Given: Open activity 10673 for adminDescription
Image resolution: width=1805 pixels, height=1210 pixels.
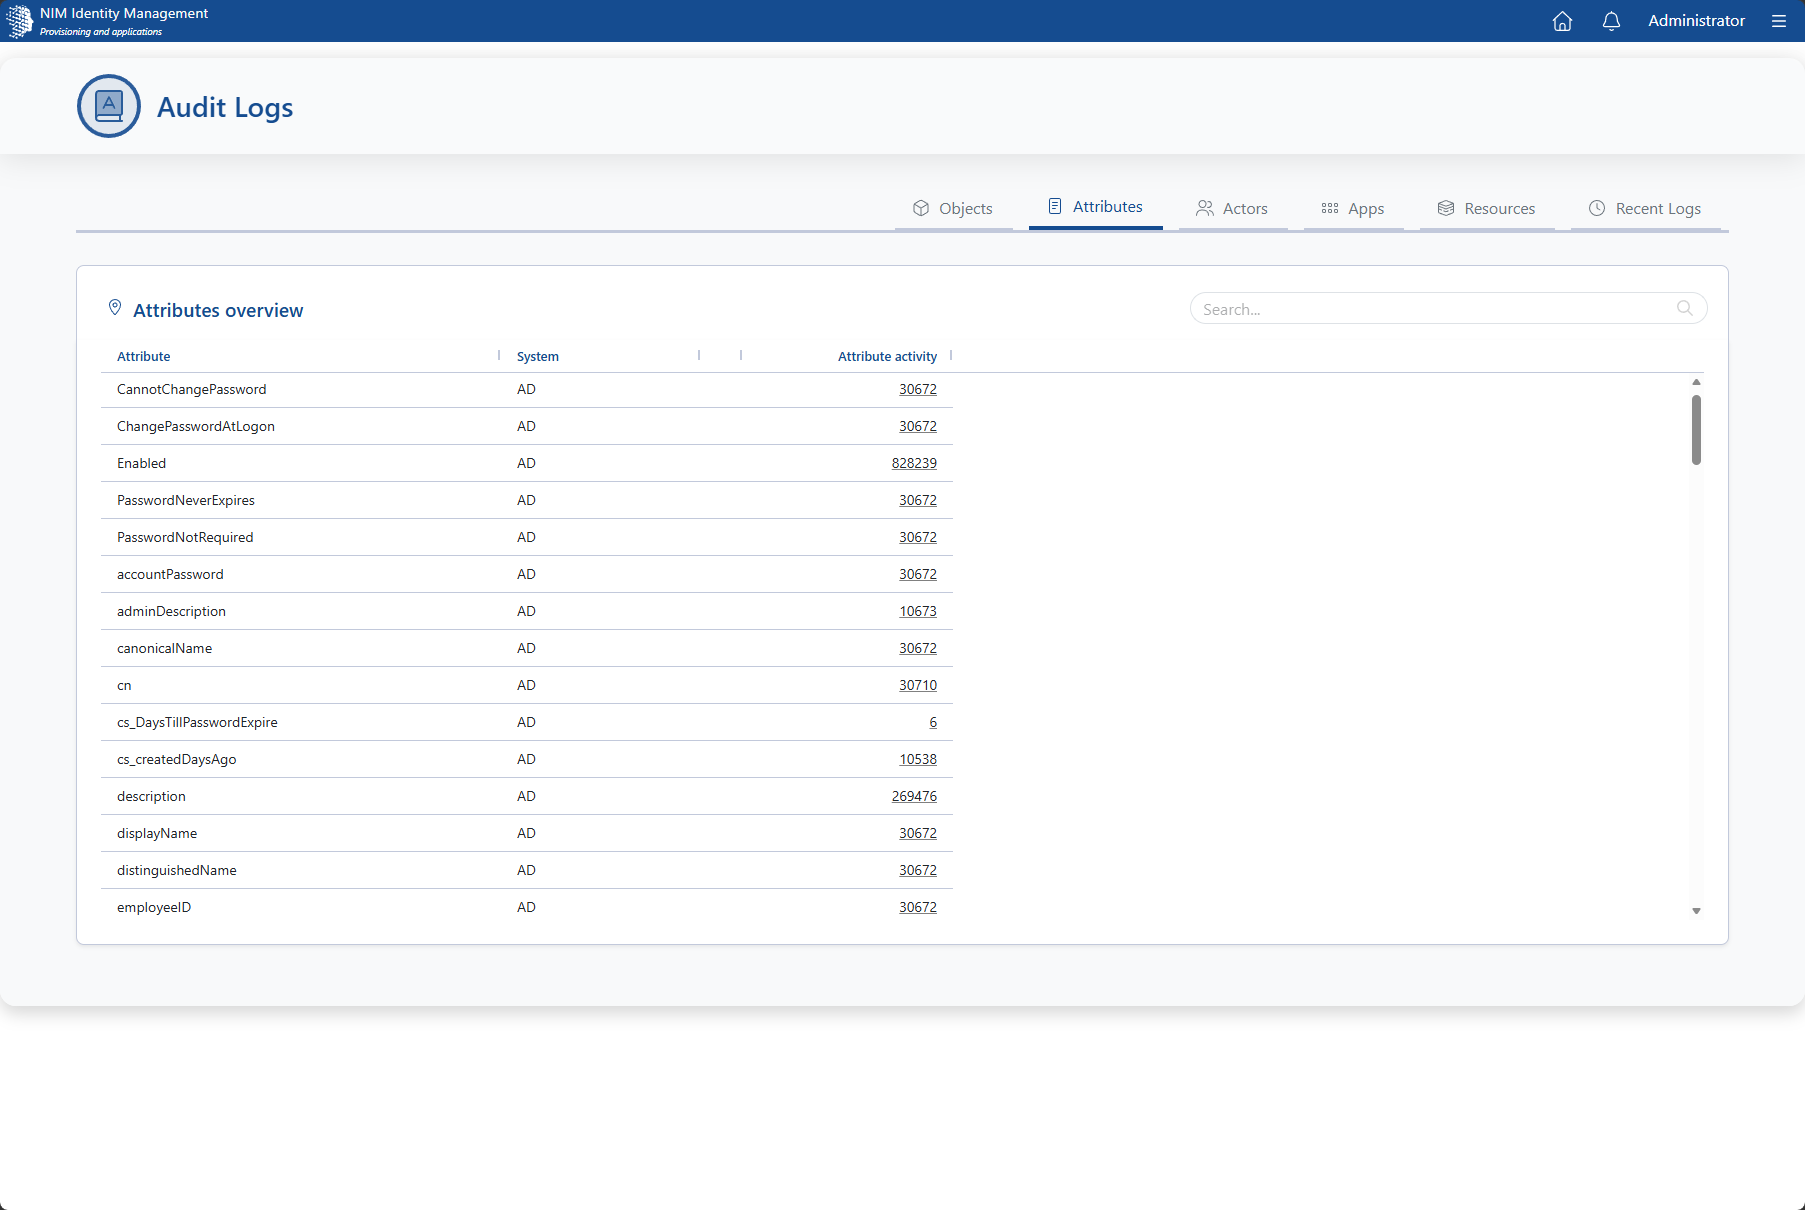Looking at the screenshot, I should tap(918, 611).
